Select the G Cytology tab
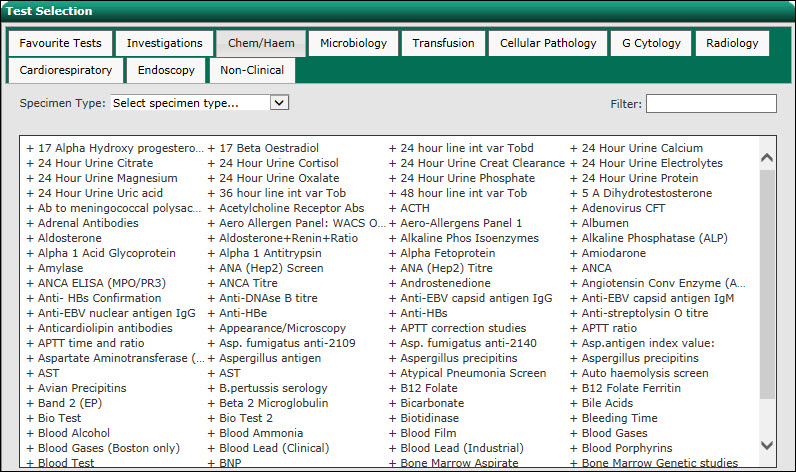 [651, 43]
